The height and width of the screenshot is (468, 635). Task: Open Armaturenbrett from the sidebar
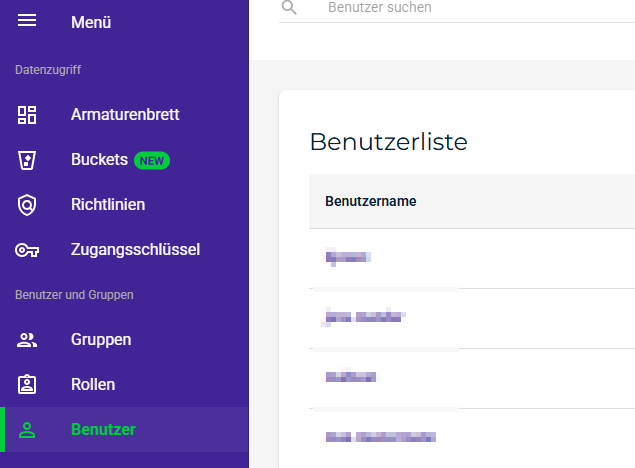(x=125, y=114)
